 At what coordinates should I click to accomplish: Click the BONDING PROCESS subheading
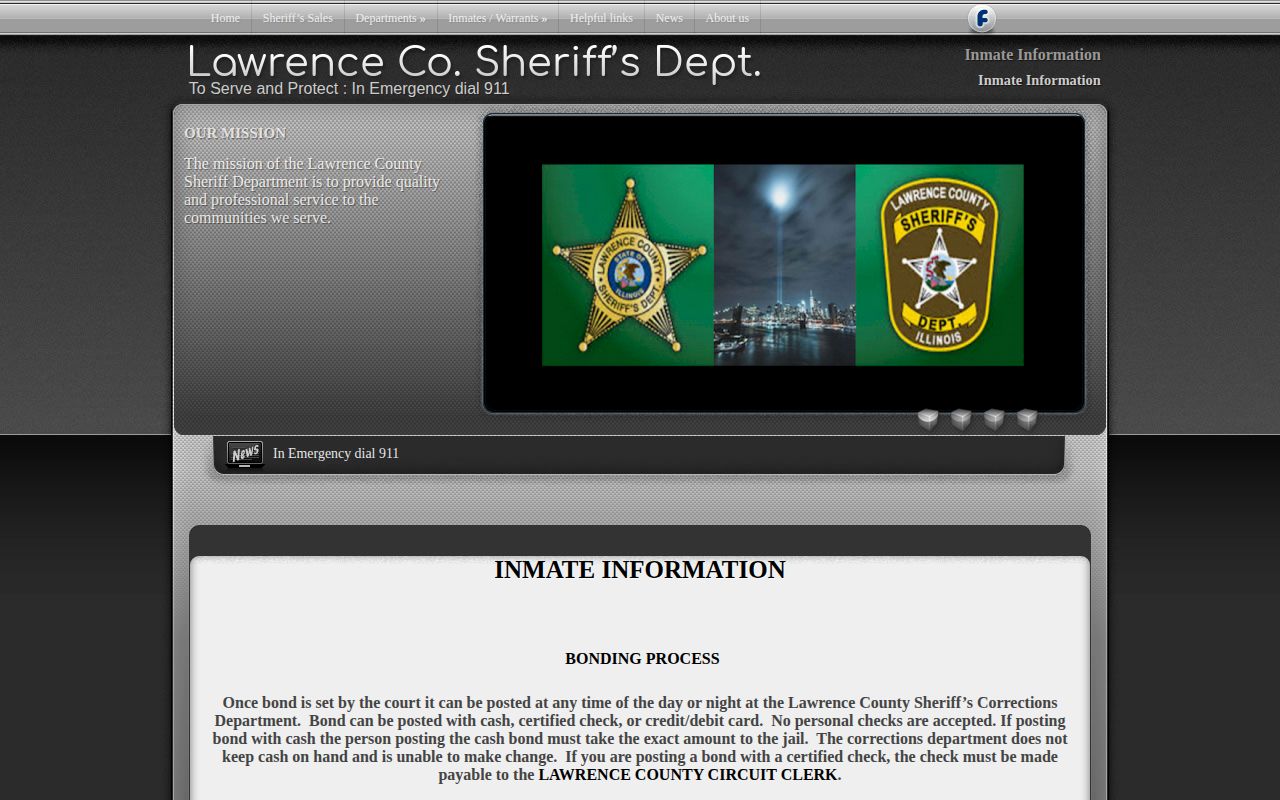point(642,659)
